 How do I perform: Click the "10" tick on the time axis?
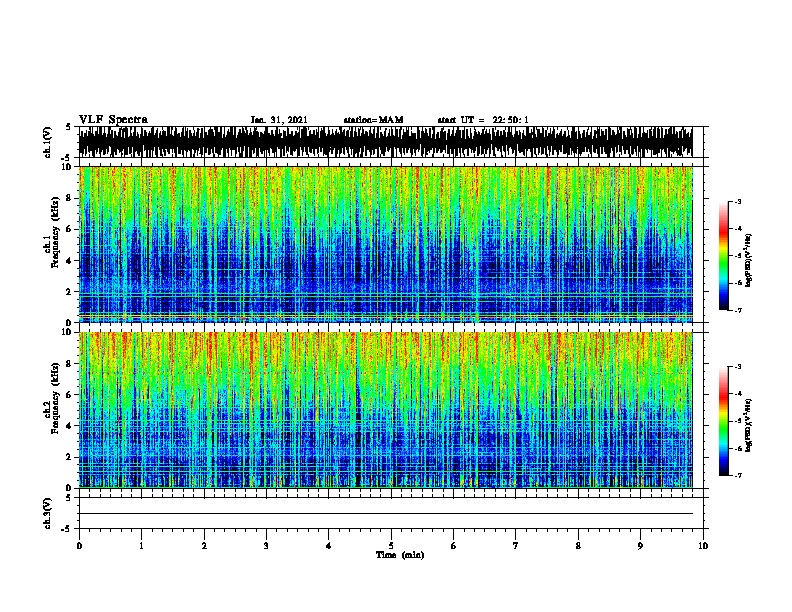point(703,546)
